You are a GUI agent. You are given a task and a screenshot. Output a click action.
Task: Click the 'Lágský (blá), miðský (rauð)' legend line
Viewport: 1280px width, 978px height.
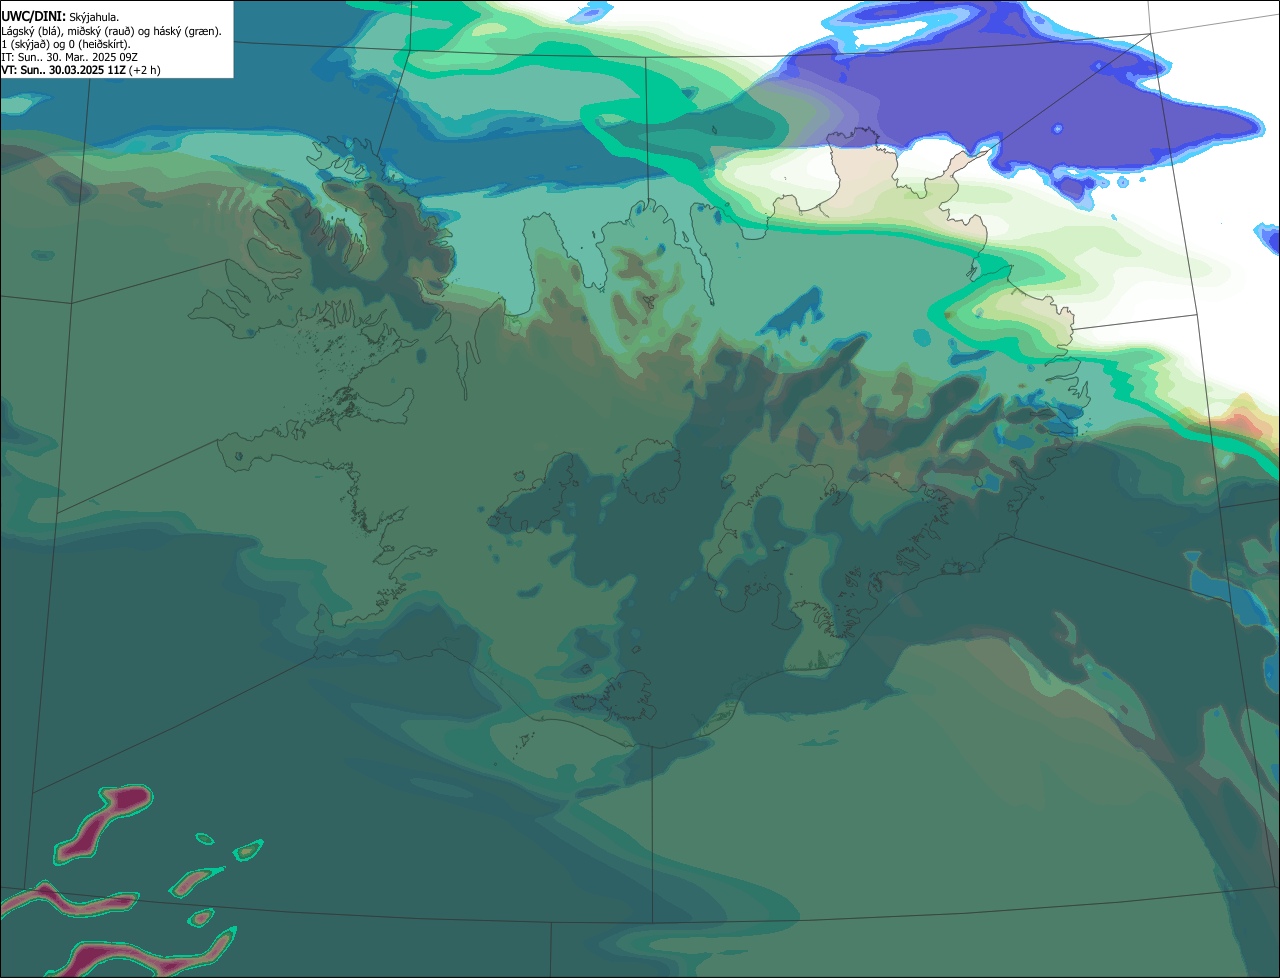pos(112,31)
